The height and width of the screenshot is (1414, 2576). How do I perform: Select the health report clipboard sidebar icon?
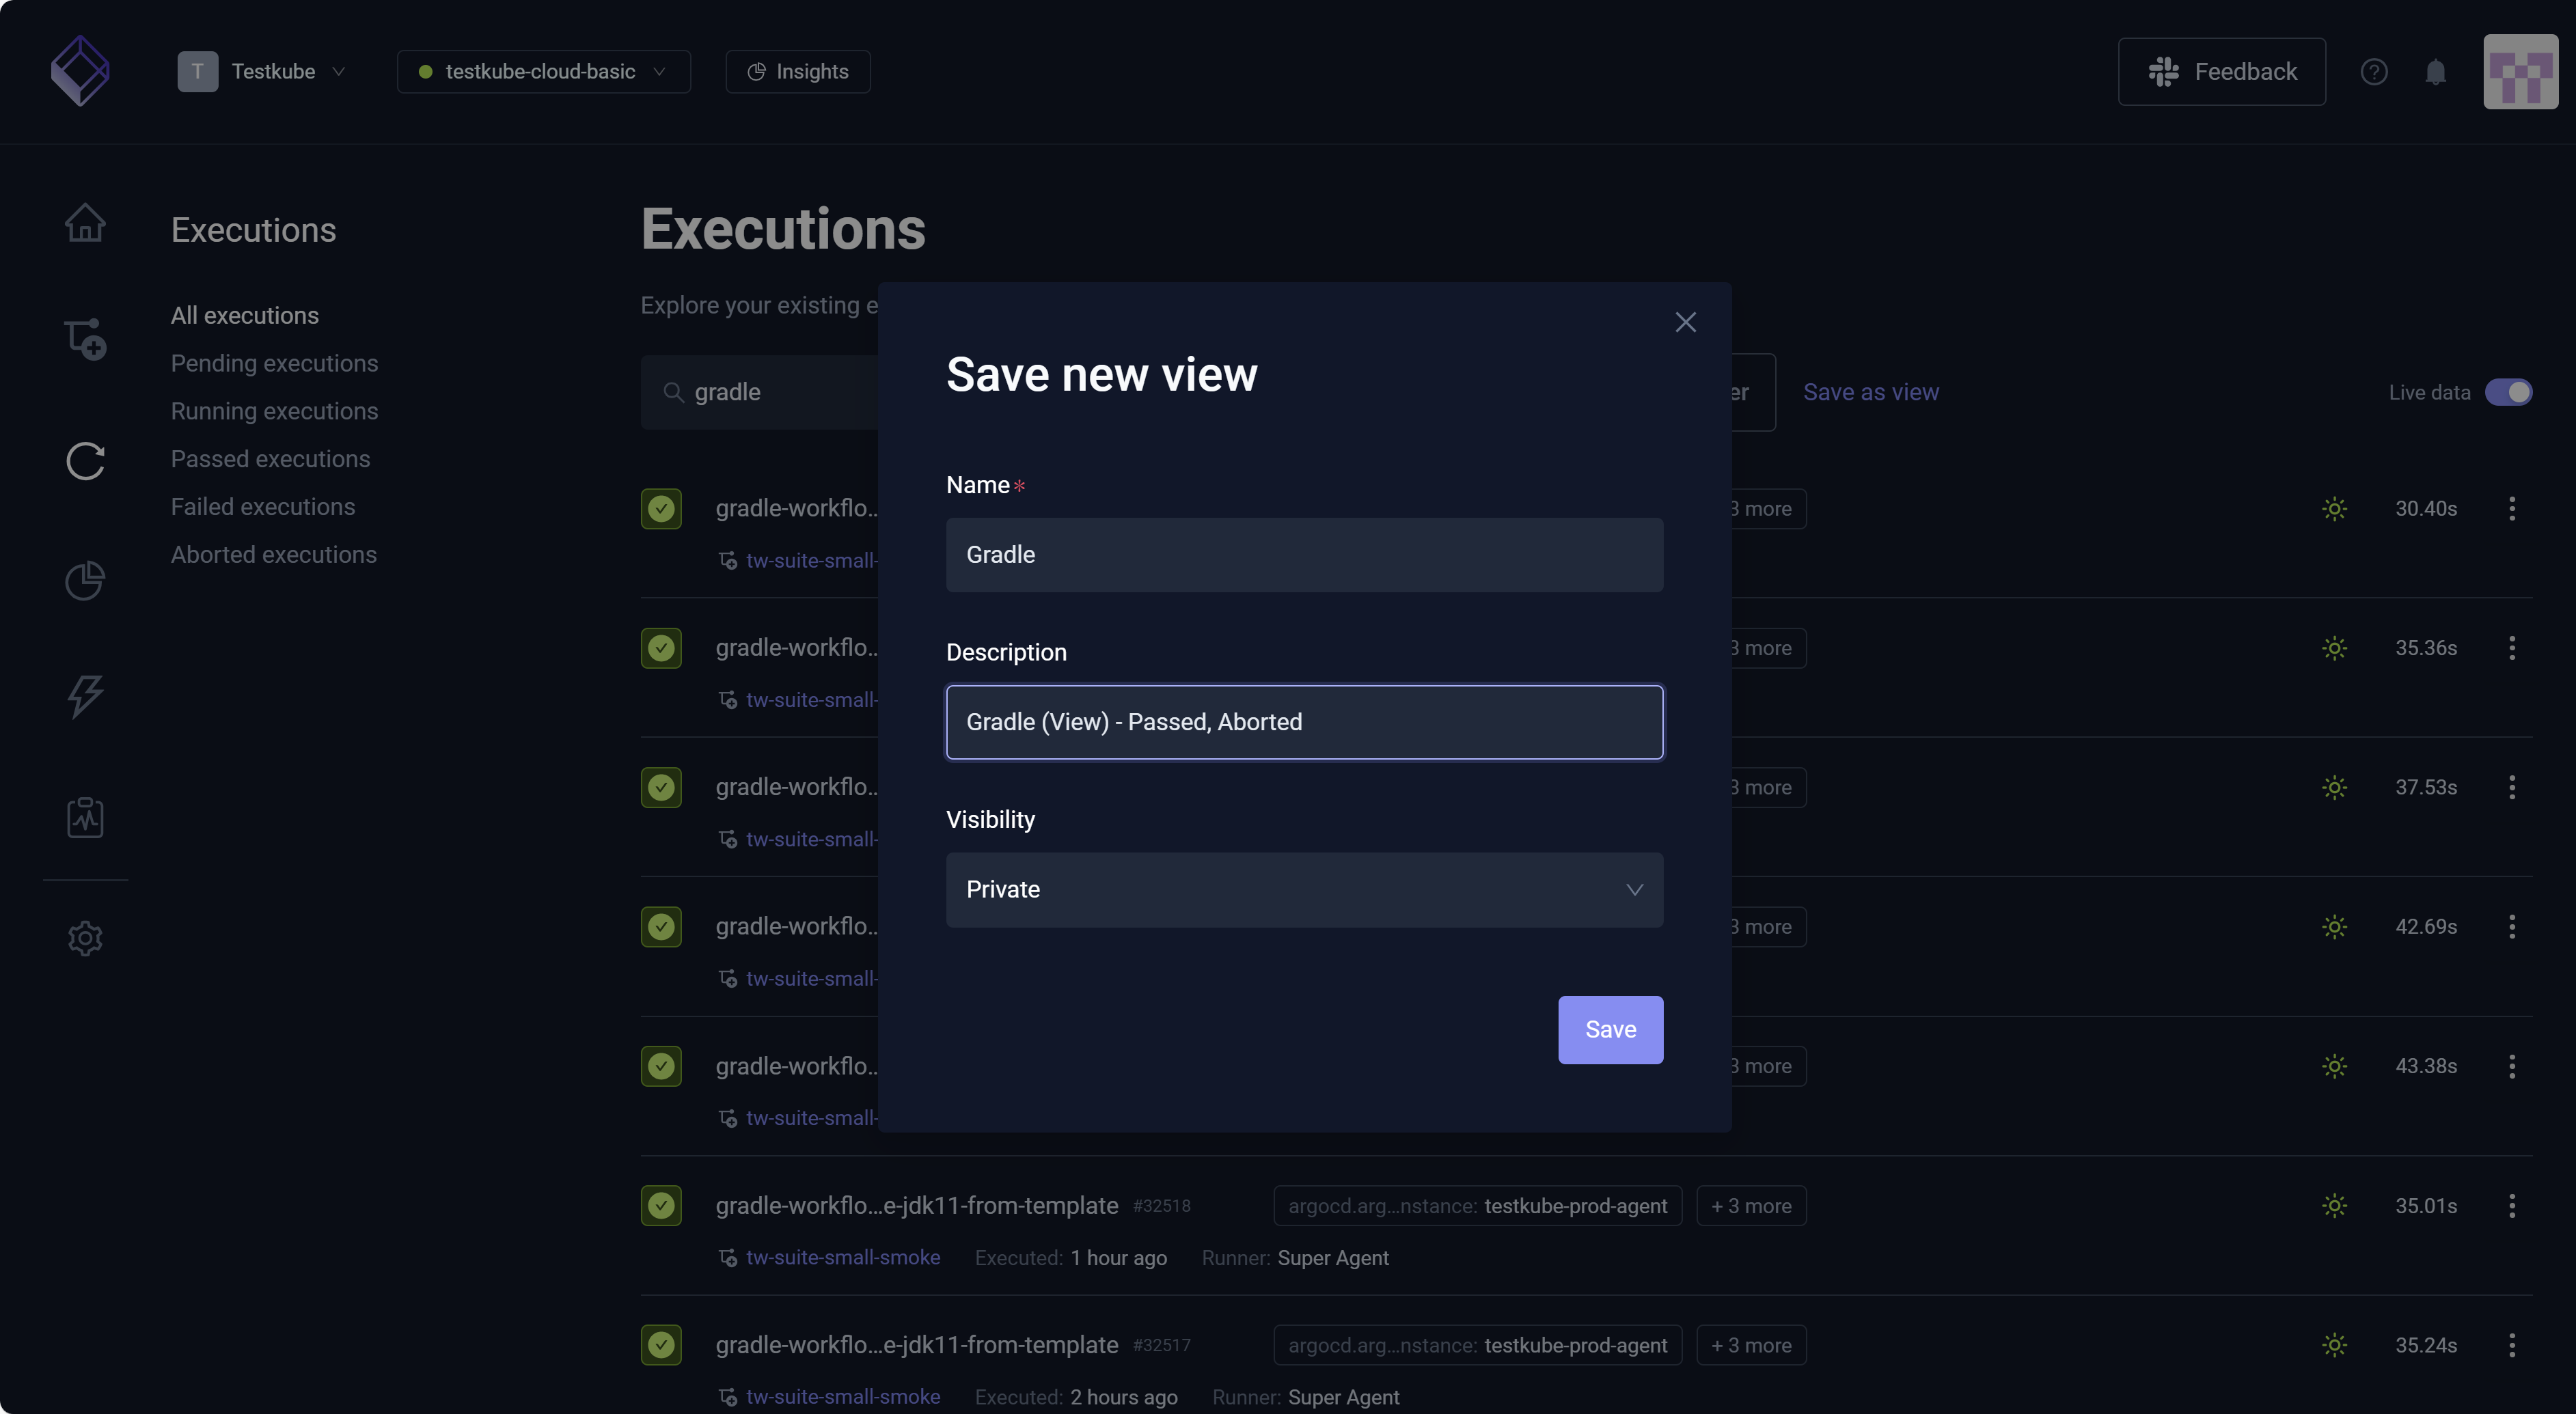(x=85, y=817)
